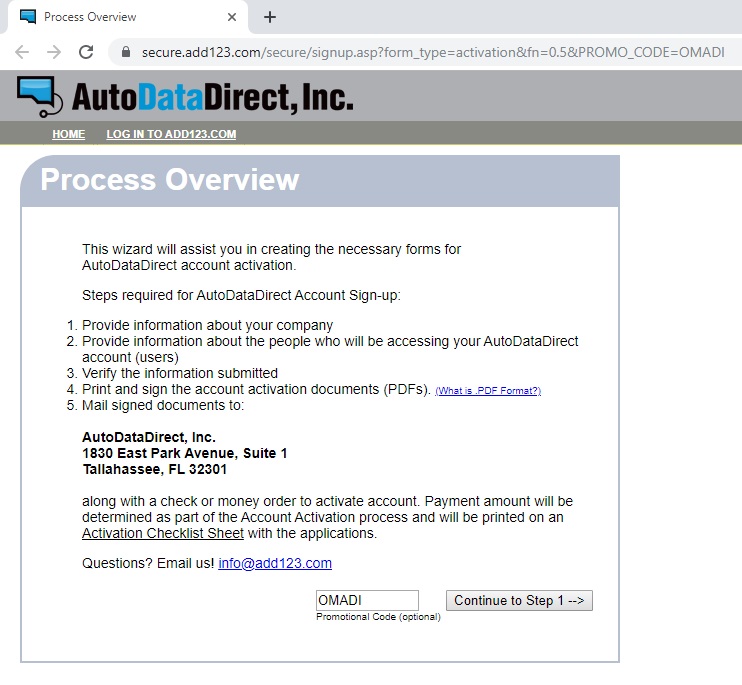Screen dimensions: 742x685
Task: Click the padlock icon in address bar
Action: coord(126,52)
